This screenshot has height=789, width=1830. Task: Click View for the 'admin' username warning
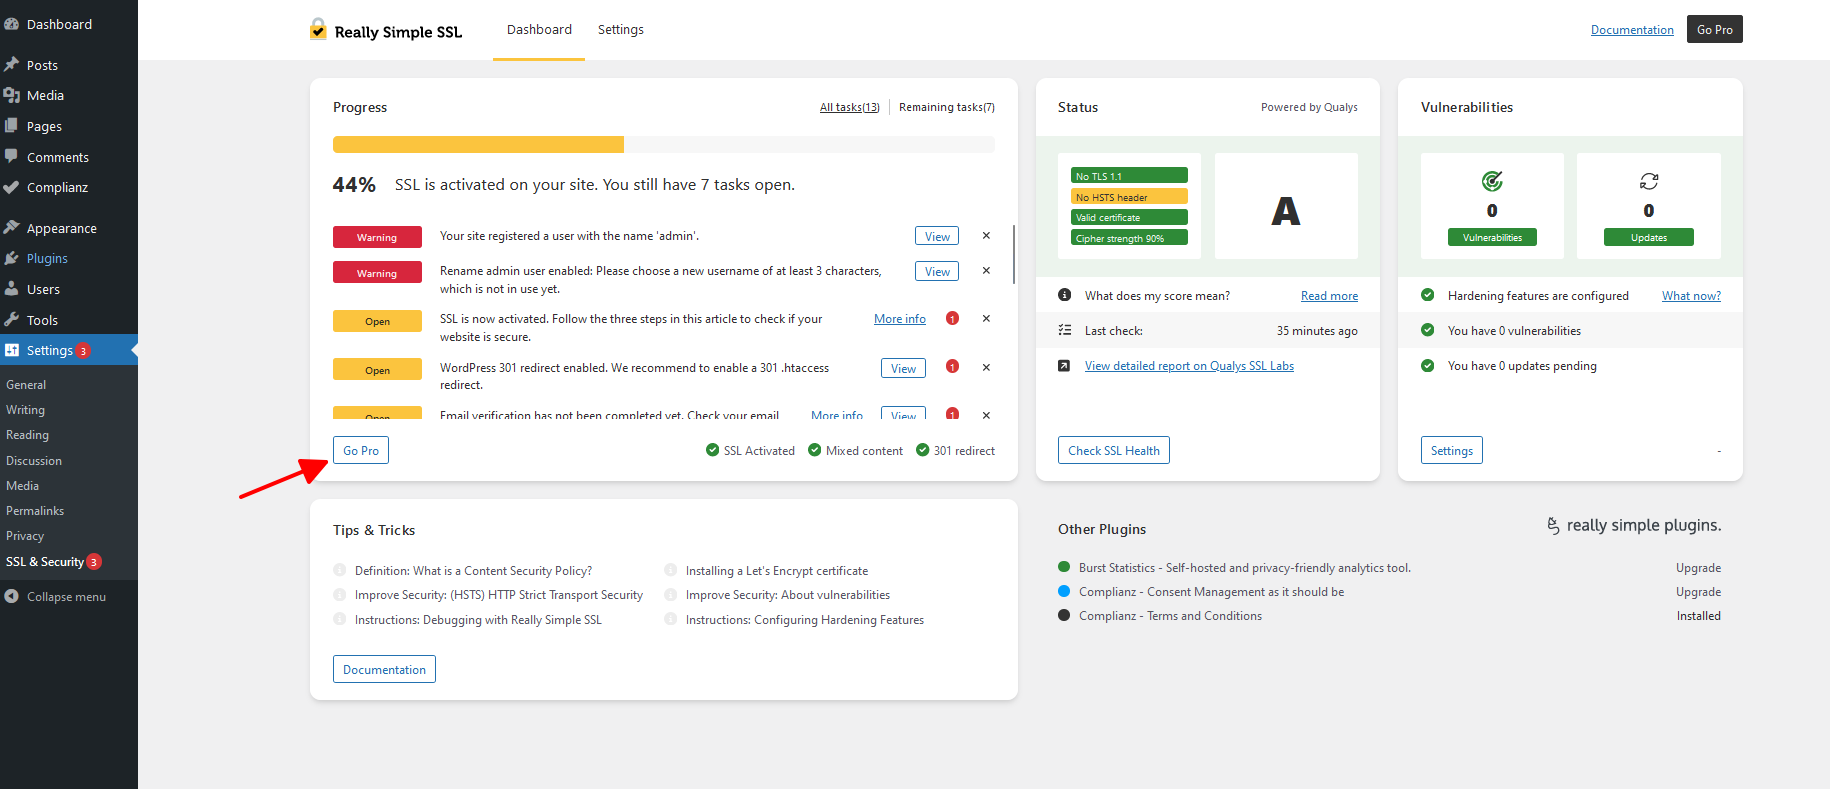click(x=937, y=236)
